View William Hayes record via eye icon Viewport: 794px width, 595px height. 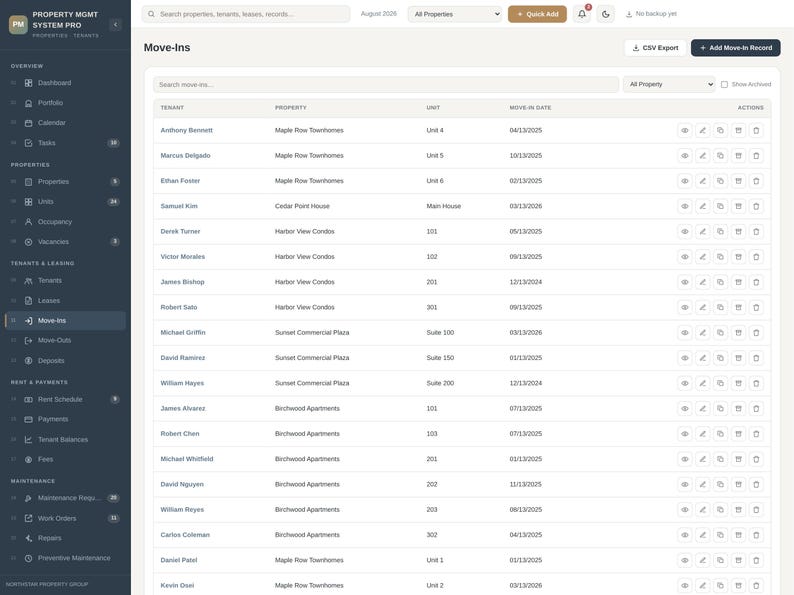click(x=685, y=383)
